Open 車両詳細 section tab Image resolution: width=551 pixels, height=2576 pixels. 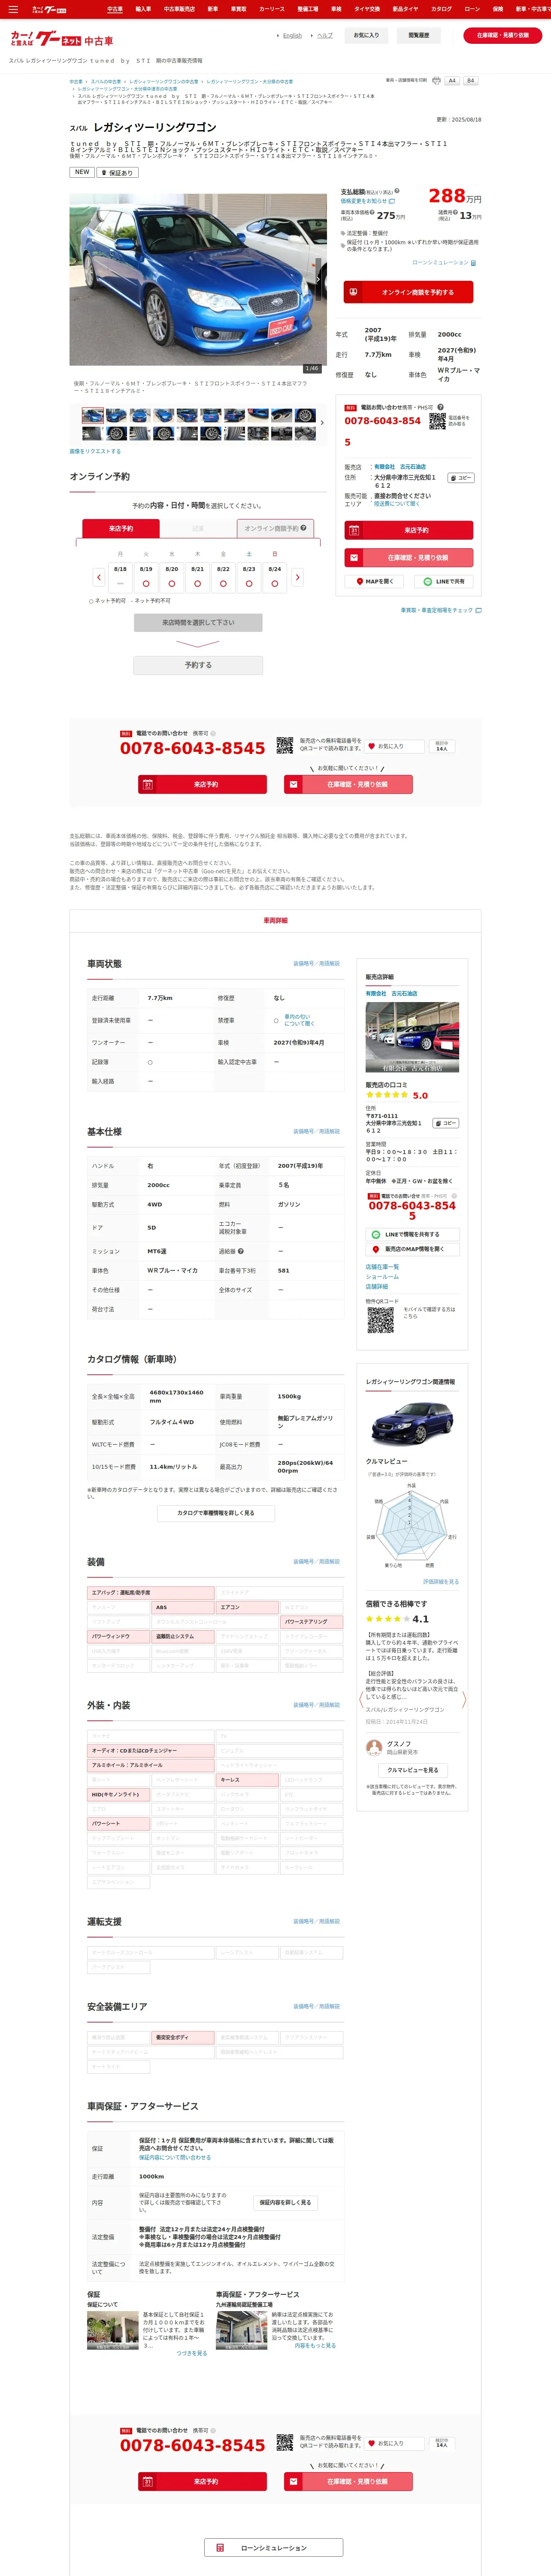click(275, 921)
